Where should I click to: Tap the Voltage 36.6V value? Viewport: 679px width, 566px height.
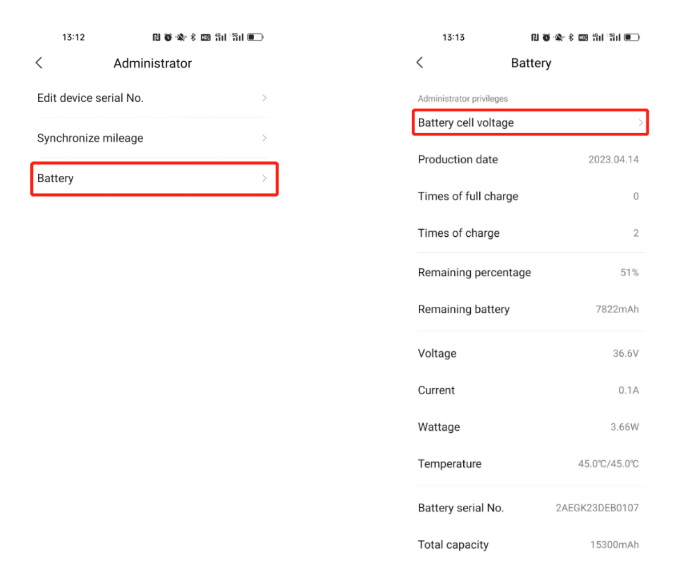(626, 354)
